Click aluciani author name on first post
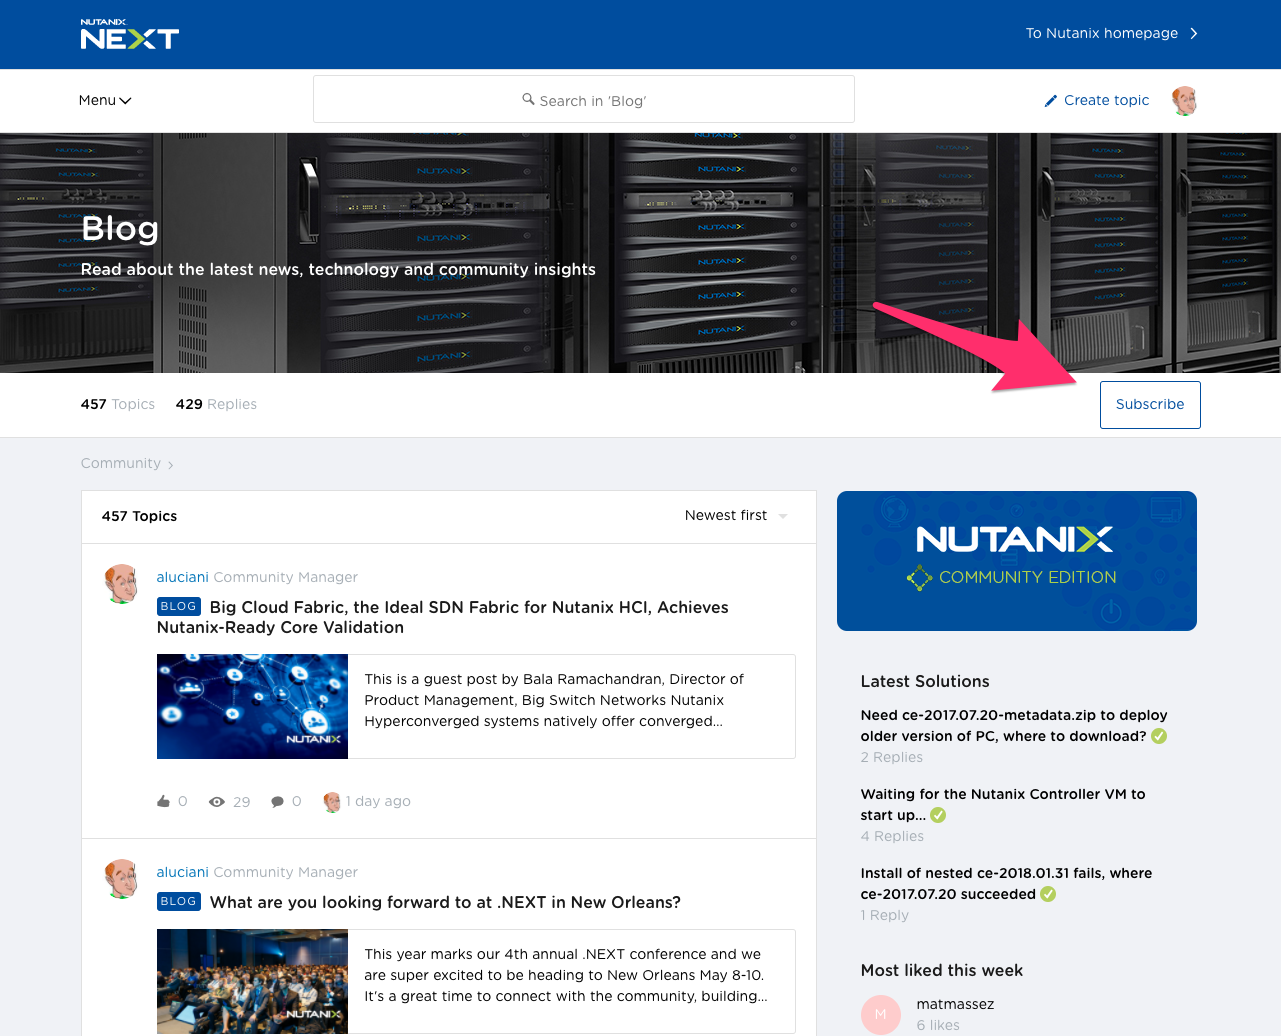Screen dimensions: 1281x1036 (182, 577)
